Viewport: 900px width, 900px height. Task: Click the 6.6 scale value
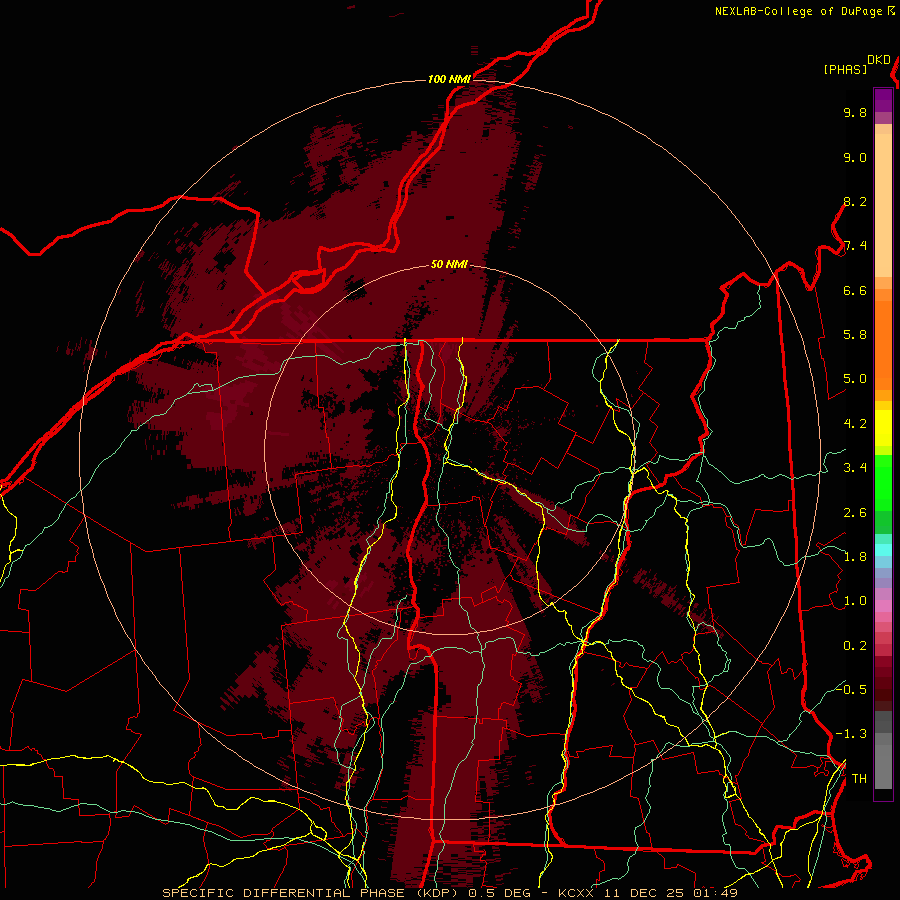click(855, 290)
